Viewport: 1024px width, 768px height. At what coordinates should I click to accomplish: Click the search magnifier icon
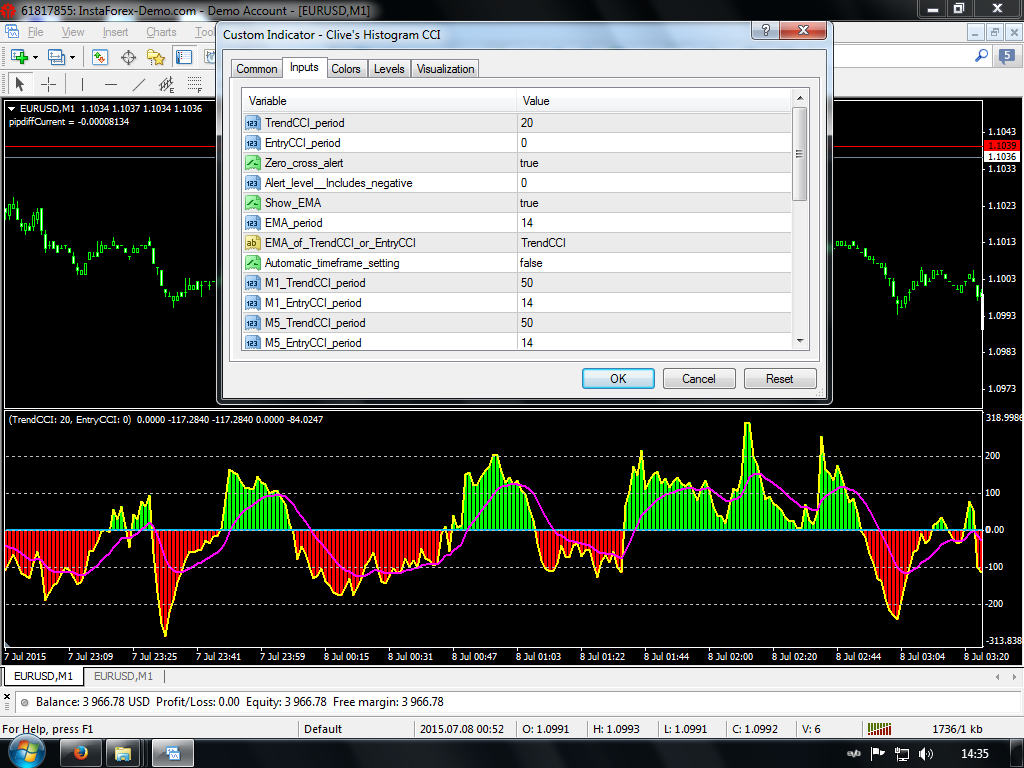coord(981,56)
